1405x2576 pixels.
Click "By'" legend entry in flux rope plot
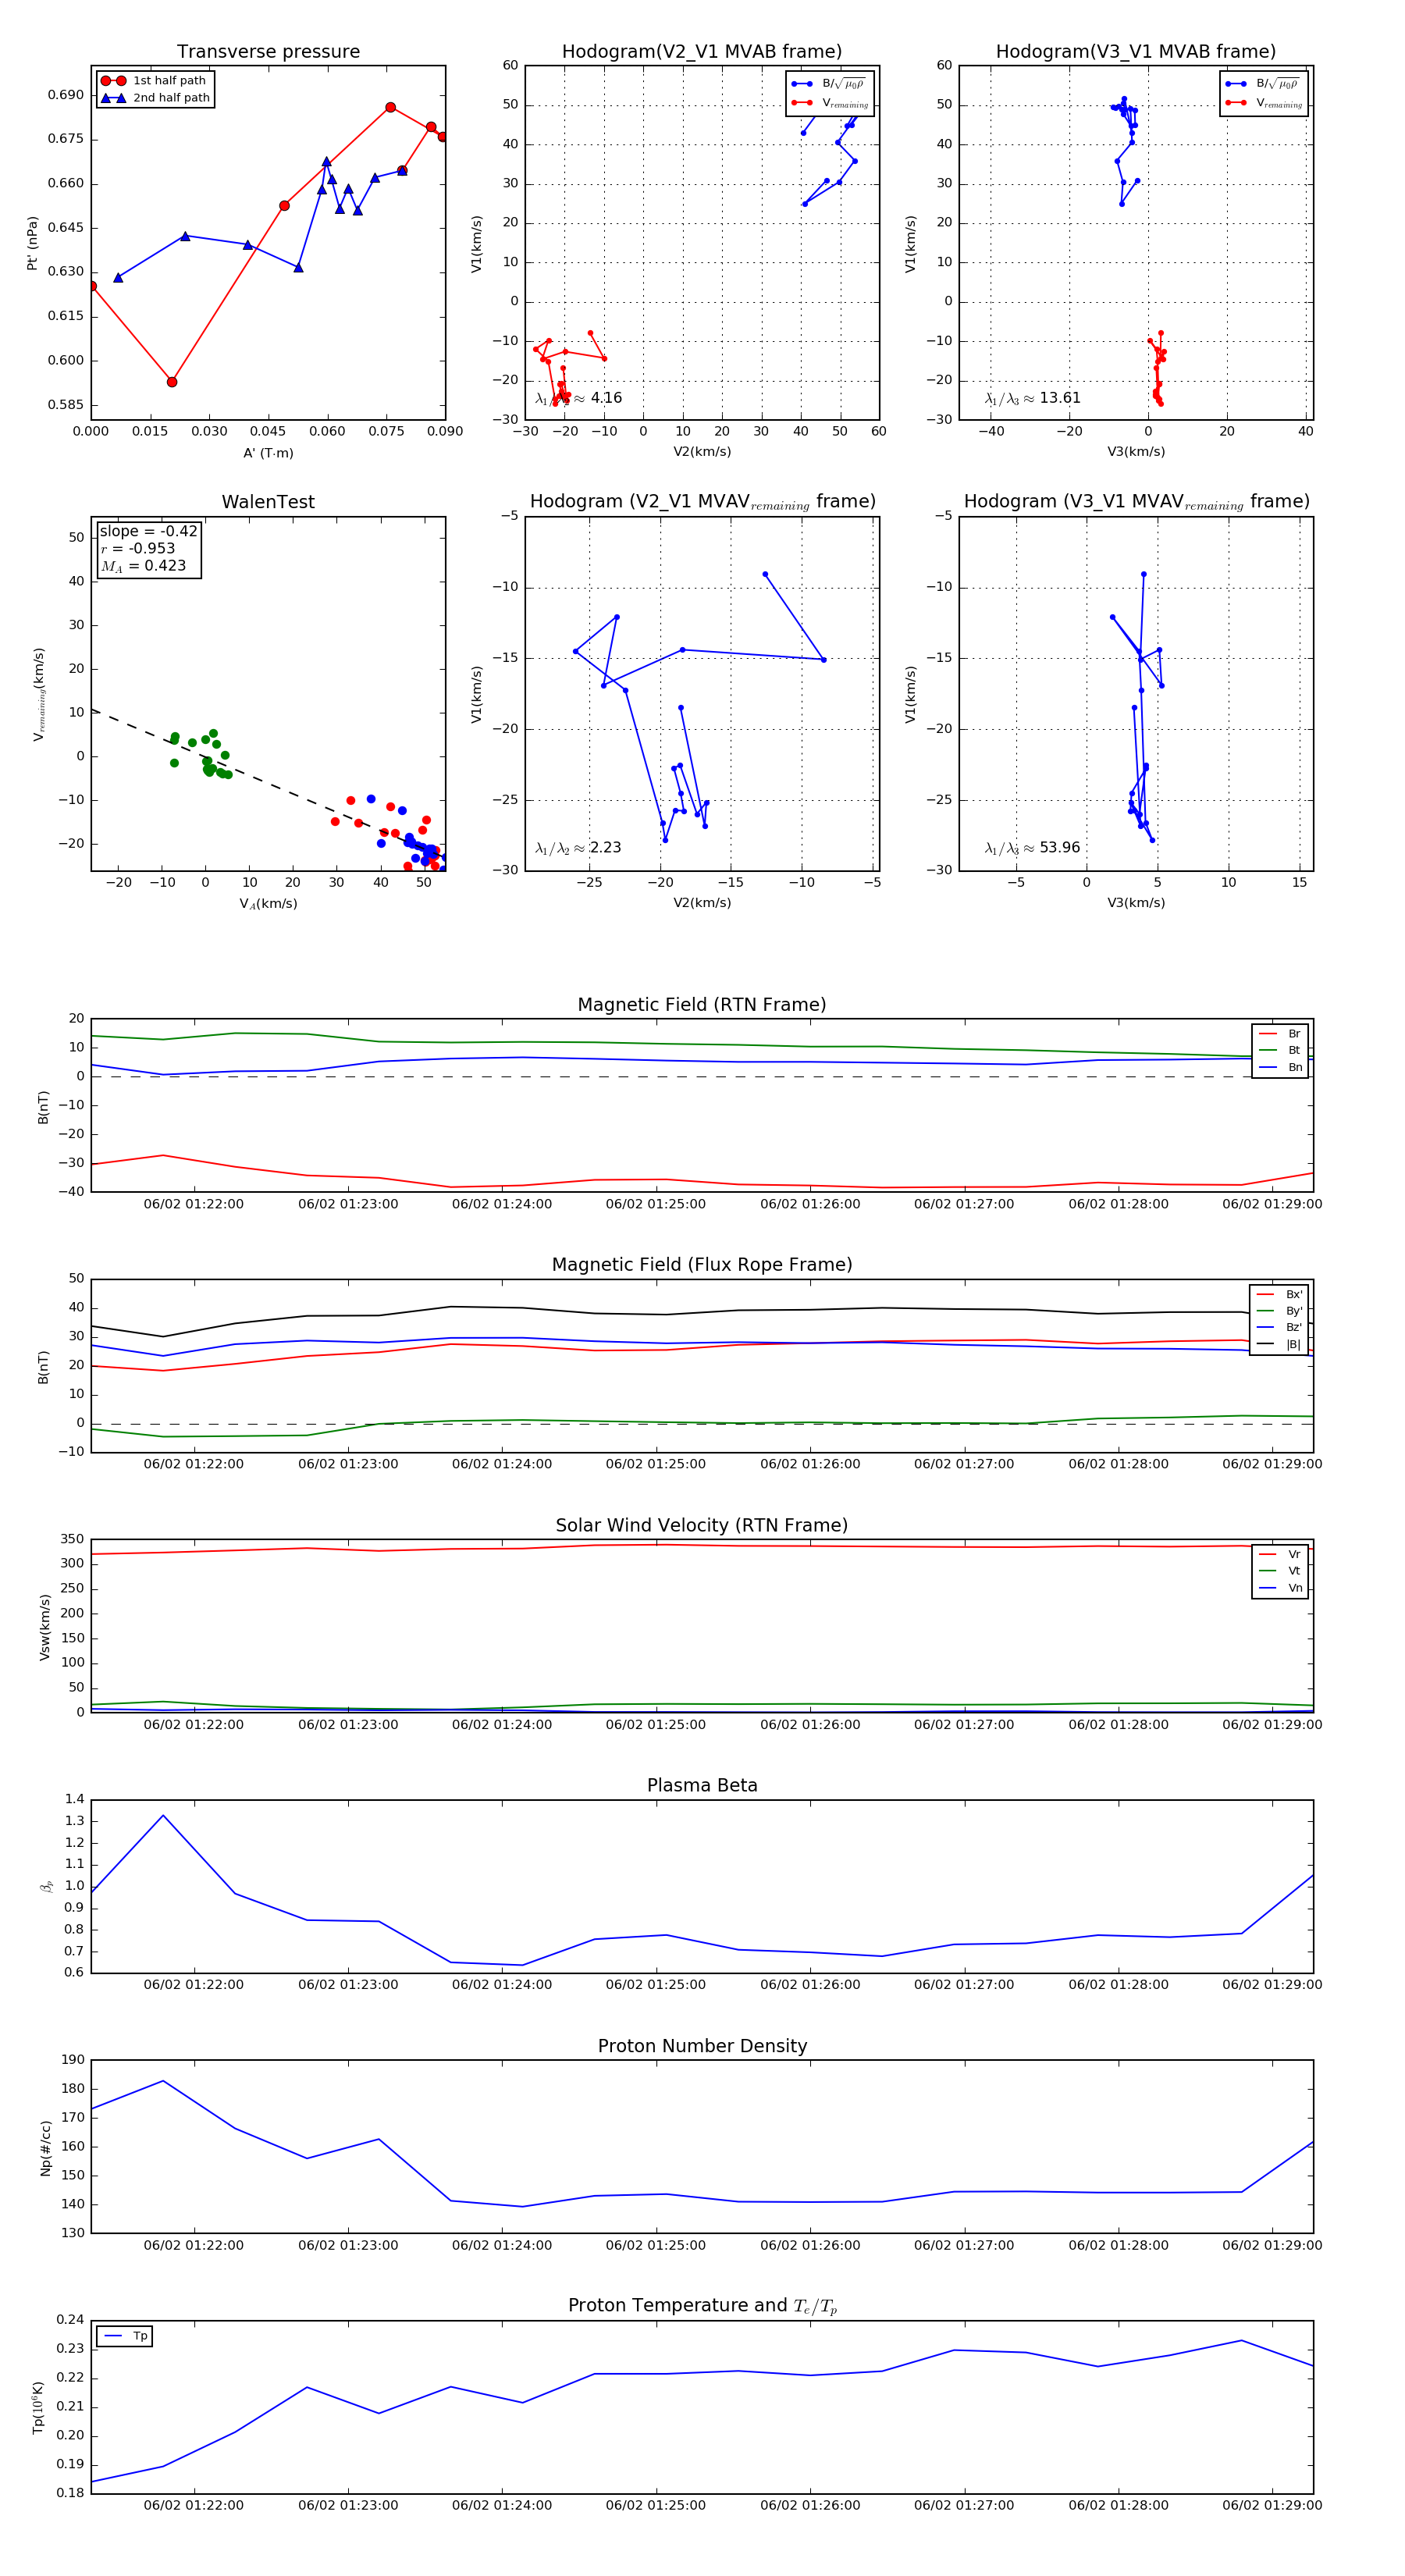tap(1279, 1311)
